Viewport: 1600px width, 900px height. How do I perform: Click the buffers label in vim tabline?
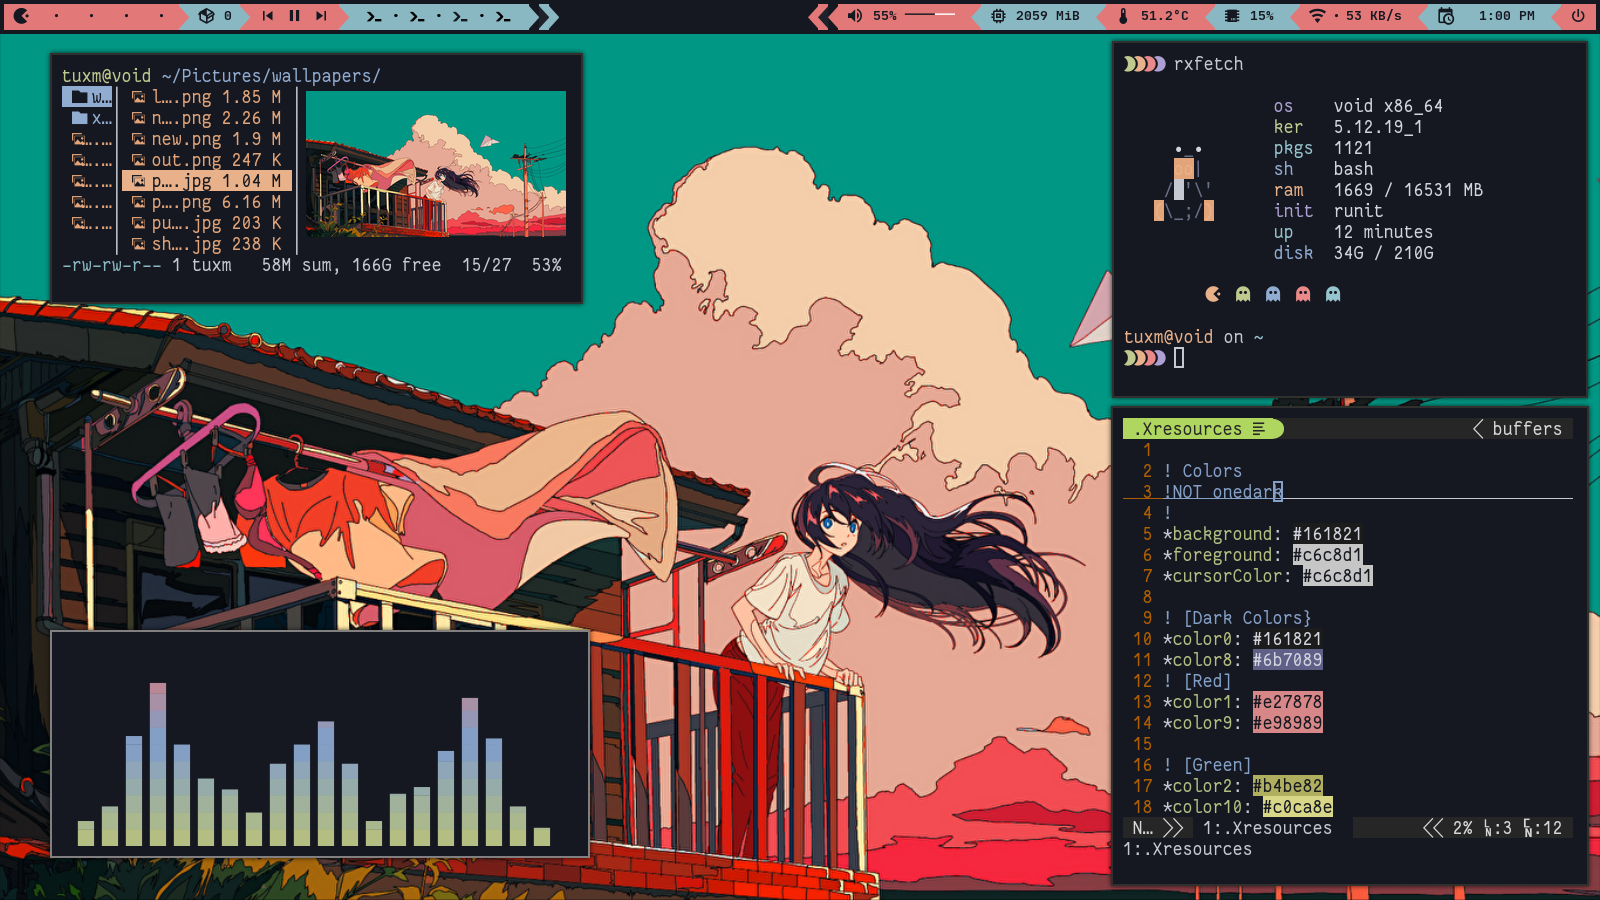click(1527, 429)
